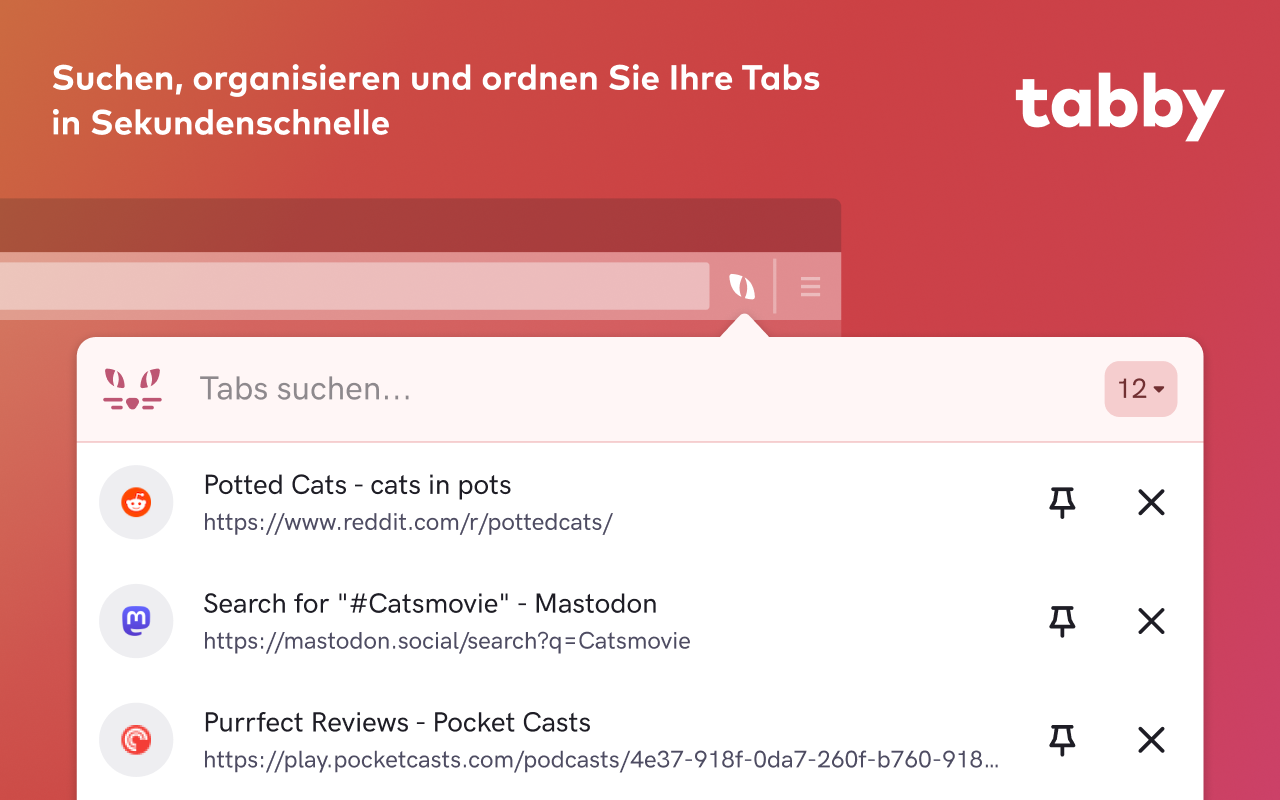Click the Pocket Casts favicon icon
The image size is (1280, 800).
click(x=136, y=740)
